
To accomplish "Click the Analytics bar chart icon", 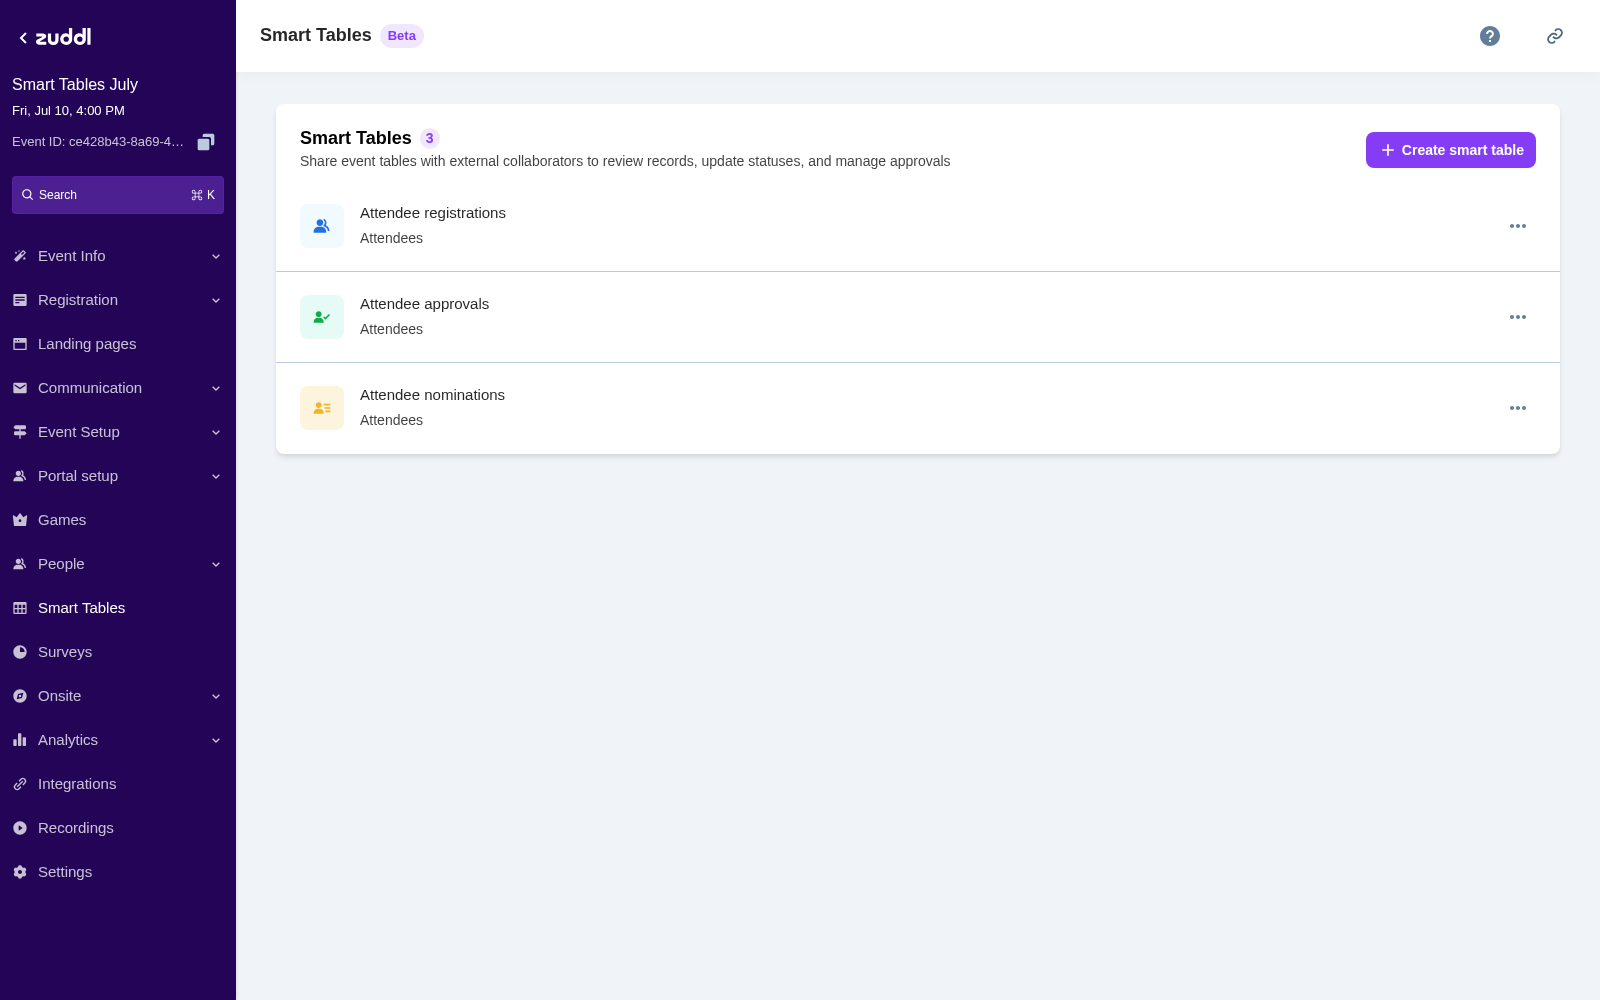I will pos(20,740).
